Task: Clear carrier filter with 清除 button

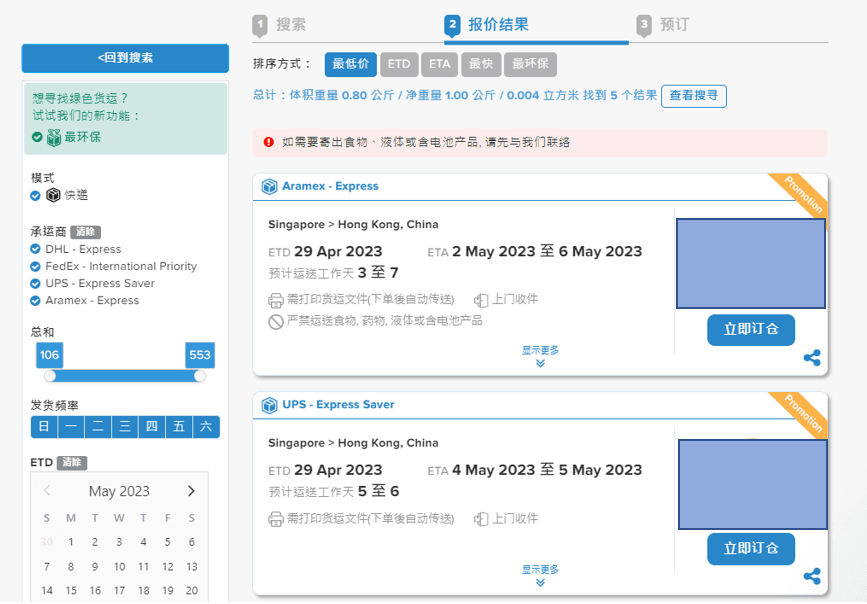Action: (86, 232)
